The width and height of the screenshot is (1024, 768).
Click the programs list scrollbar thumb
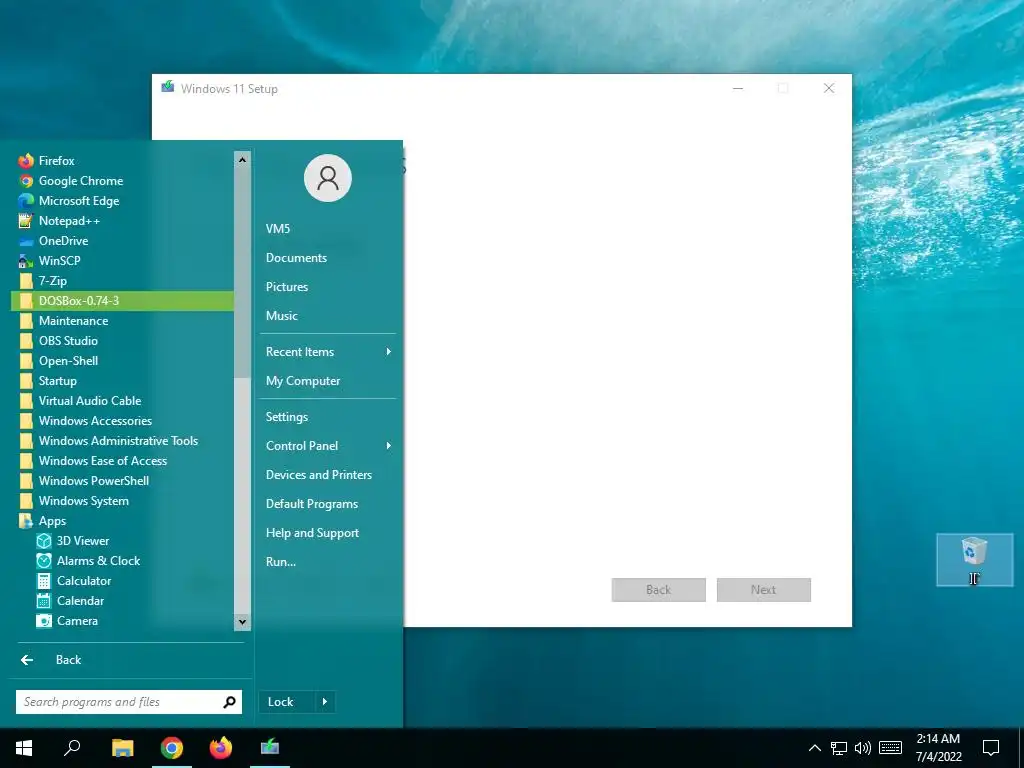coord(242,272)
